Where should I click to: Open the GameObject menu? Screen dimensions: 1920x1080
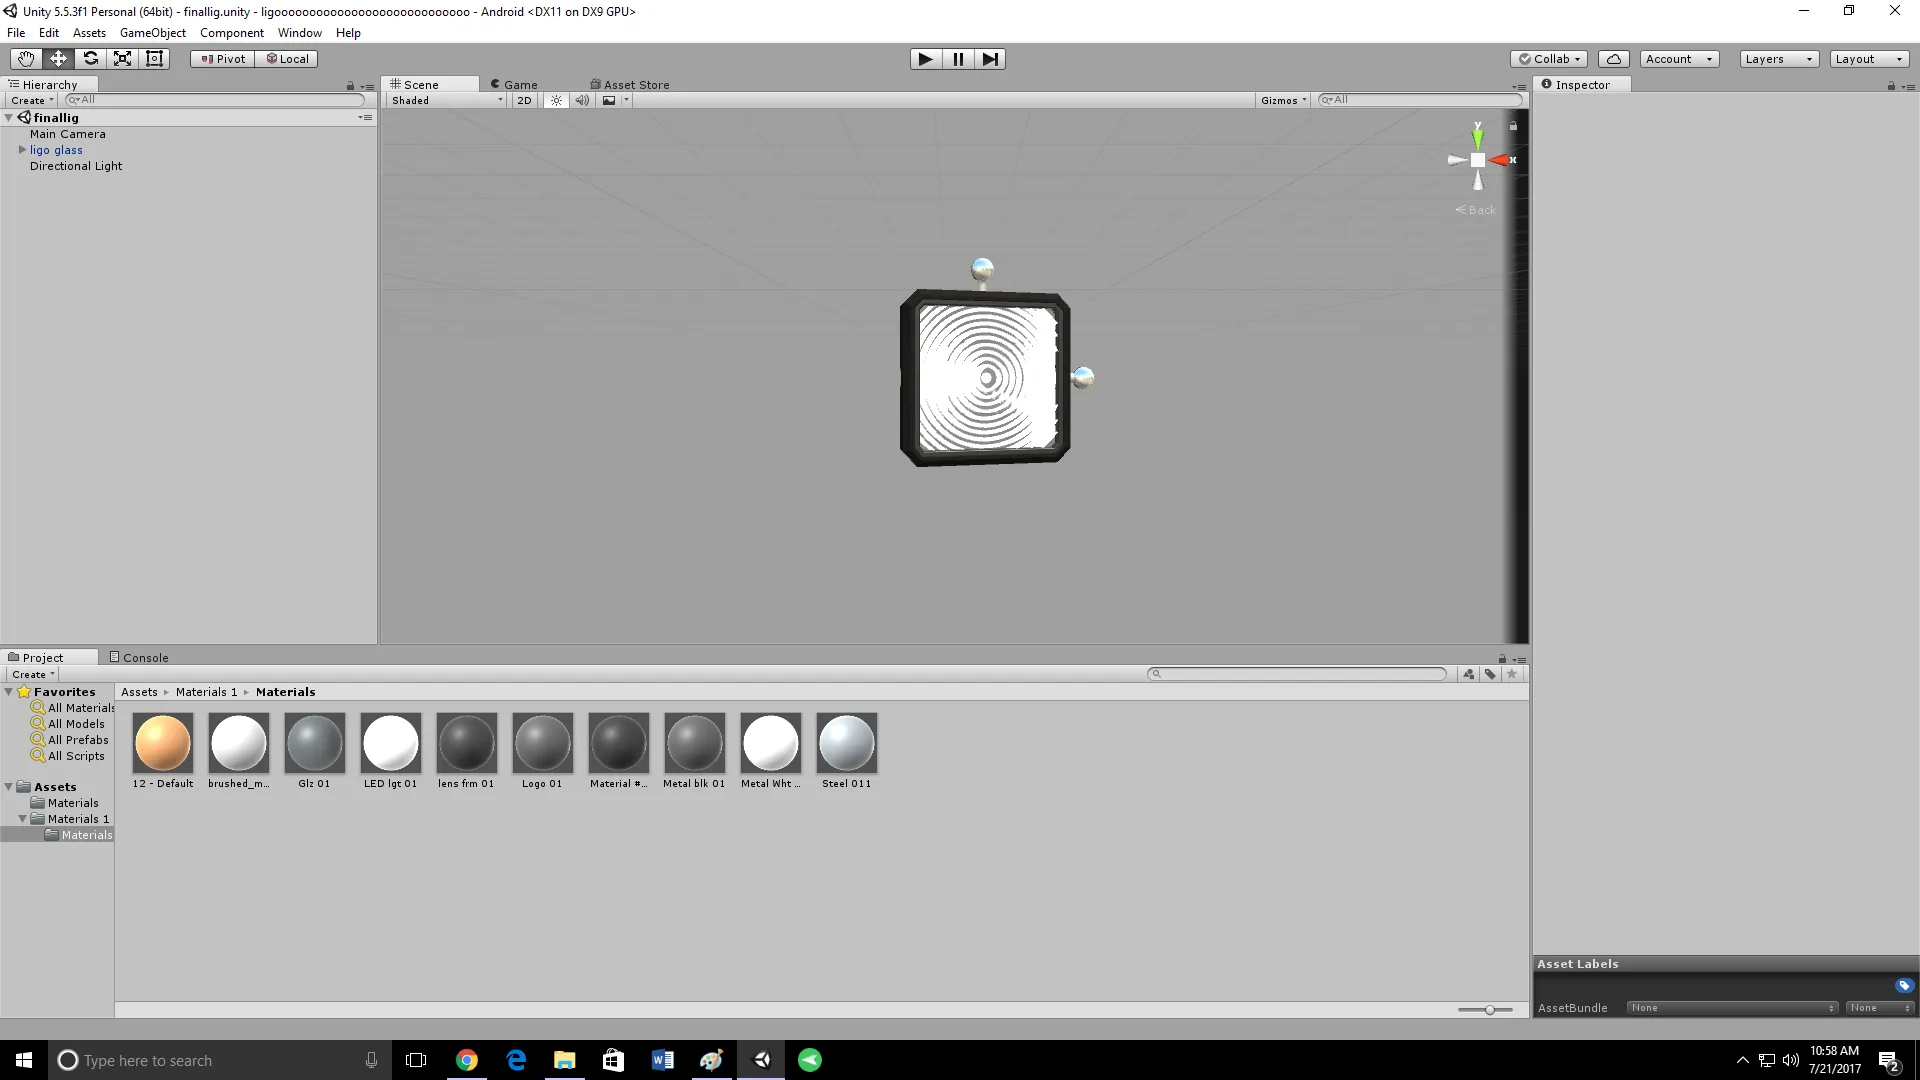[152, 33]
